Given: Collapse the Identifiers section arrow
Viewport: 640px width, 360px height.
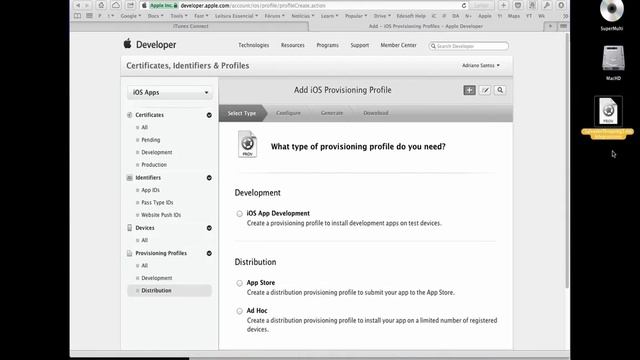Looking at the screenshot, I should 209,178.
